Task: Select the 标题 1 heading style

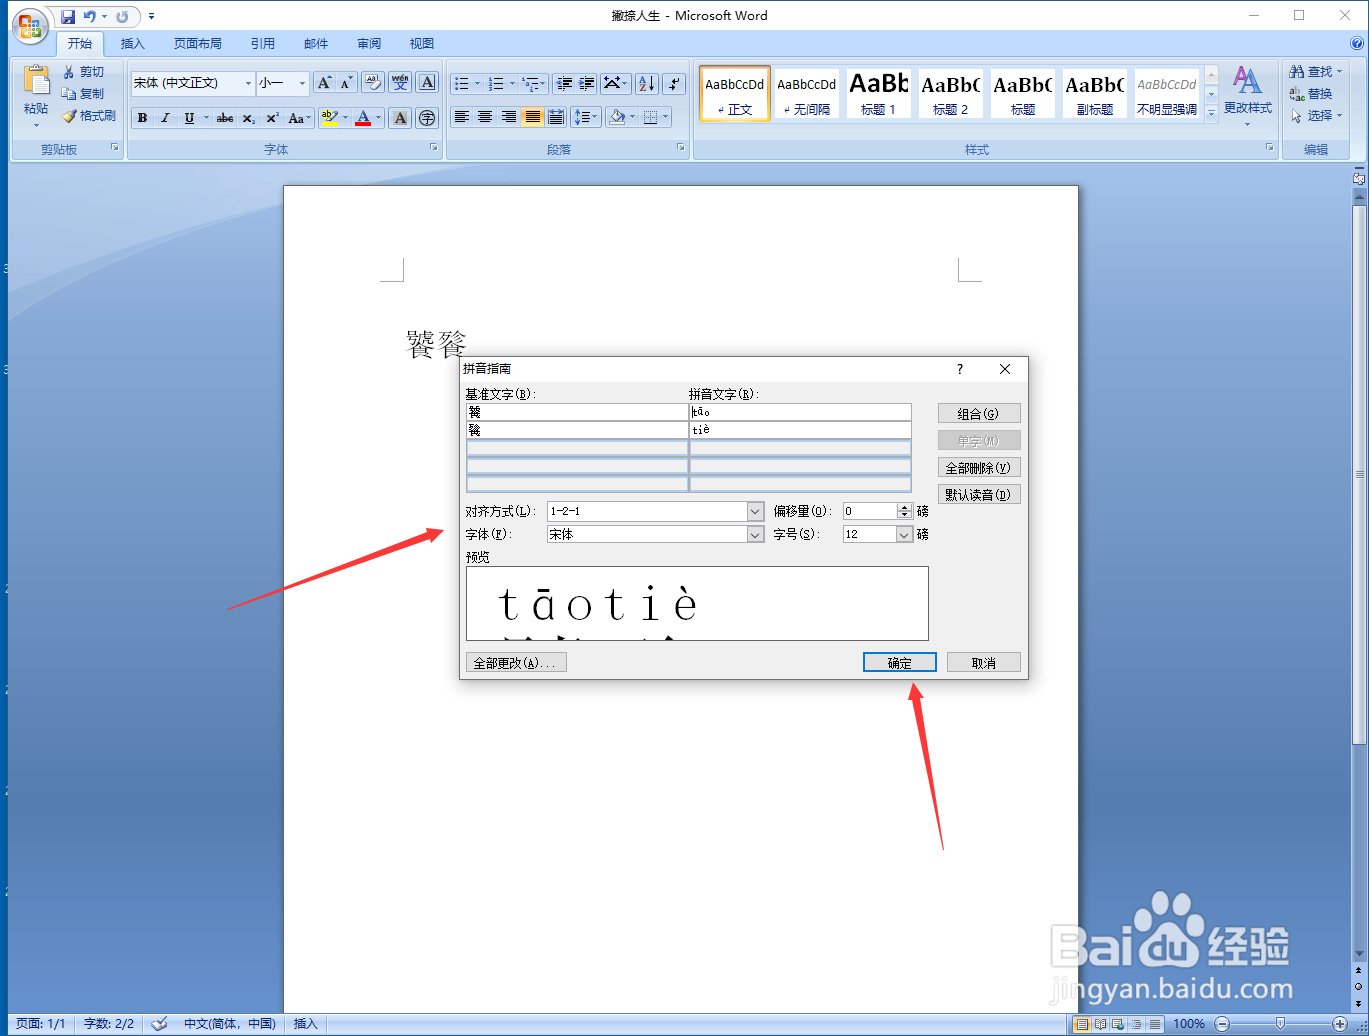Action: click(879, 93)
